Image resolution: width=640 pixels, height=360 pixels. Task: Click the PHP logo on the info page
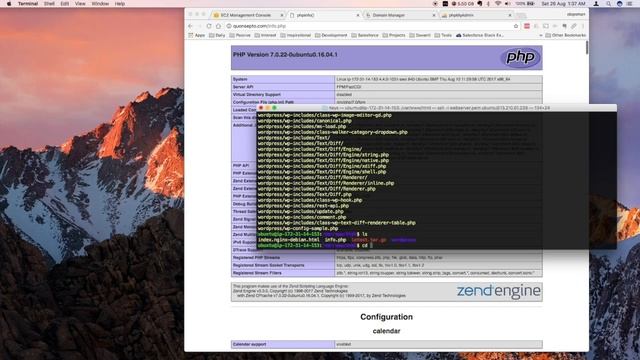coord(520,57)
